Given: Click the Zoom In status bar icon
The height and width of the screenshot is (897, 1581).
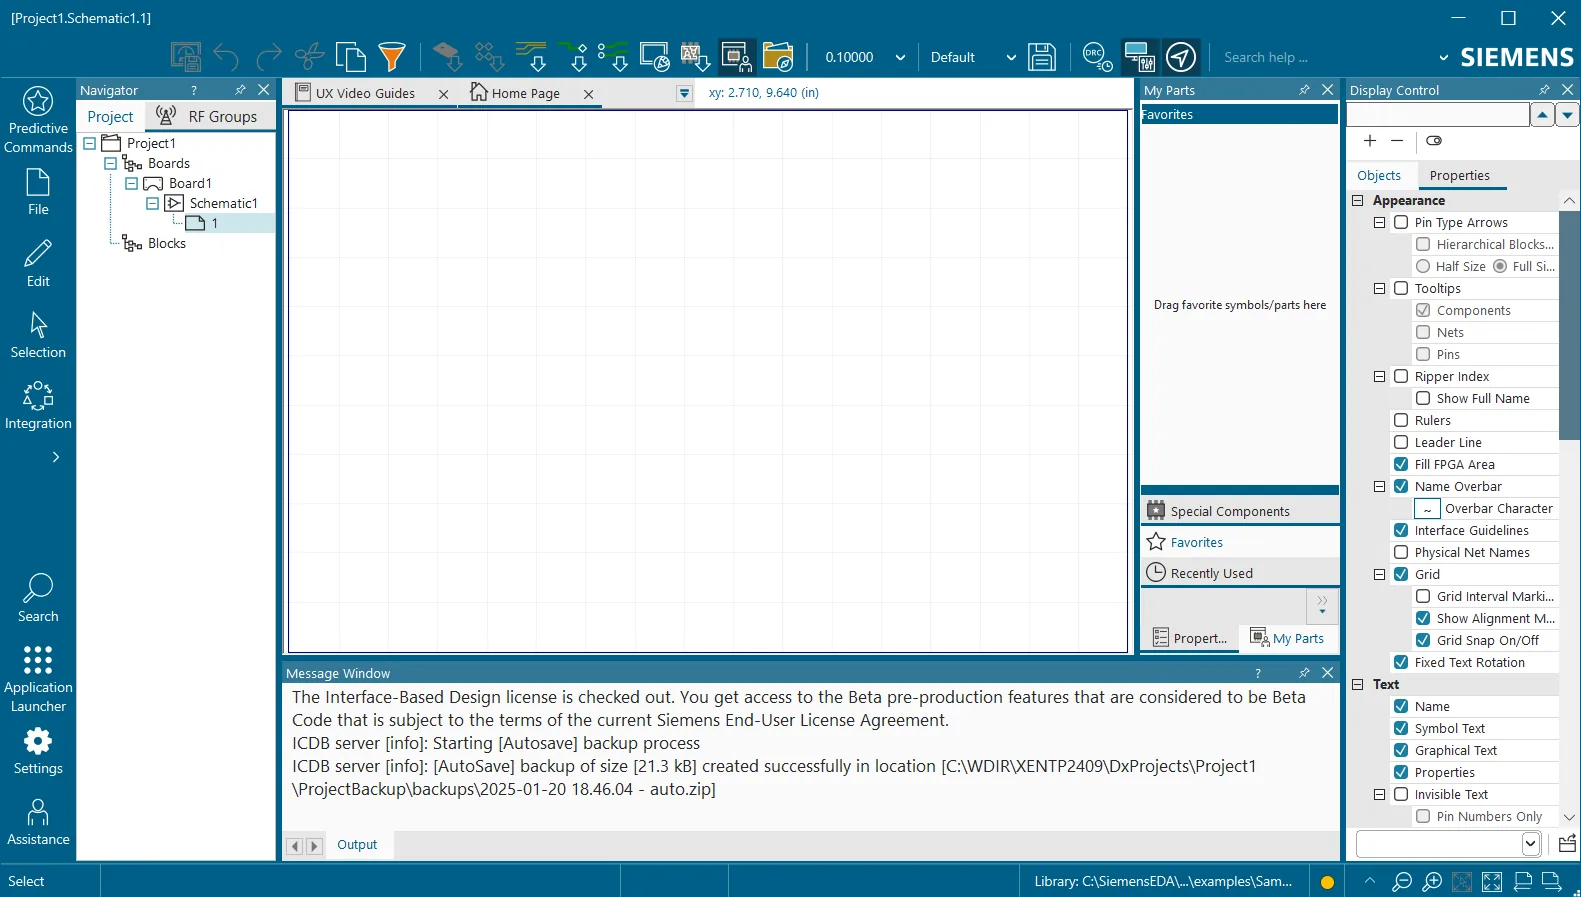Looking at the screenshot, I should (1432, 881).
